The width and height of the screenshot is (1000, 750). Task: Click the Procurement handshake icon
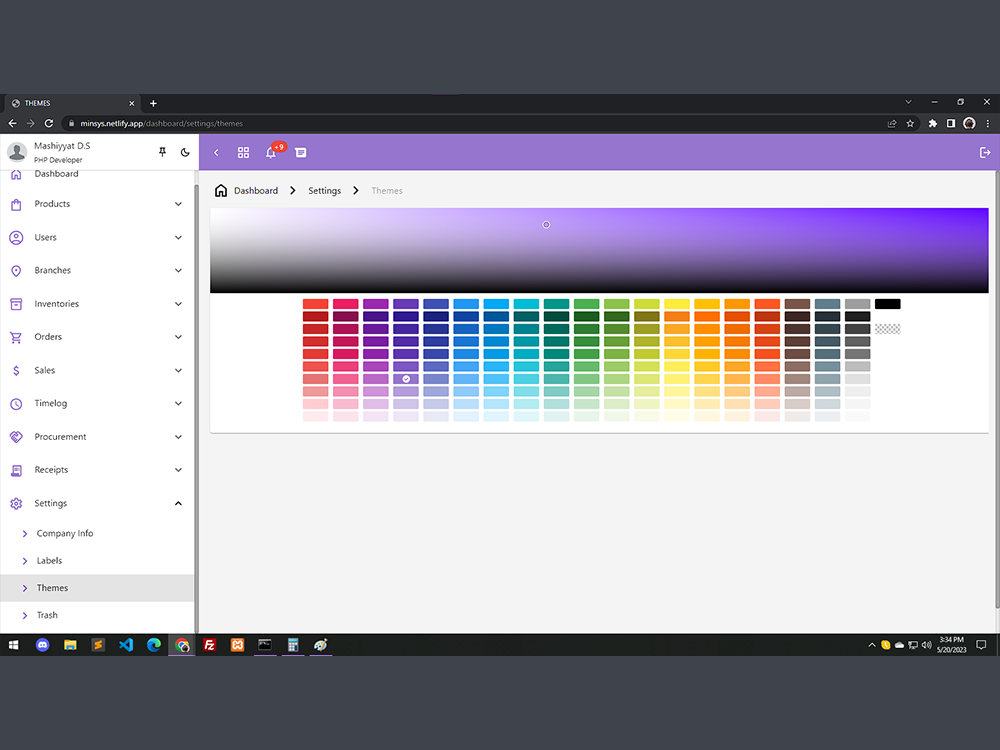(x=17, y=437)
